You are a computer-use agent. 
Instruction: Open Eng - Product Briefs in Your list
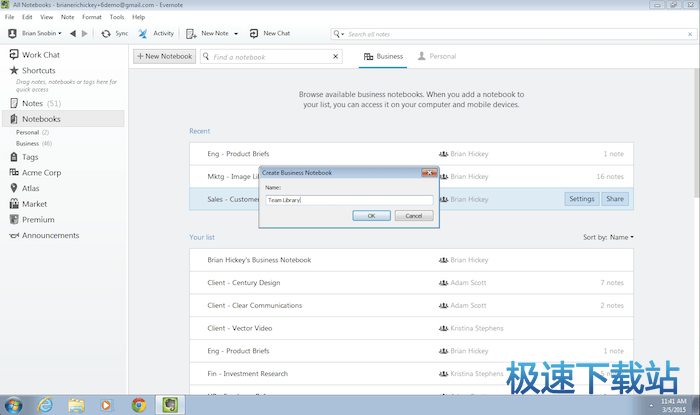pyautogui.click(x=411, y=351)
